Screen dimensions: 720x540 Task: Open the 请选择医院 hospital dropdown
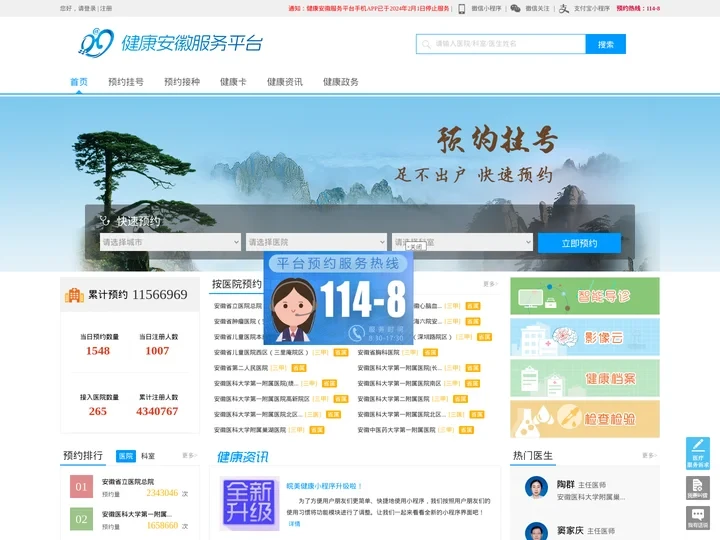point(316,242)
